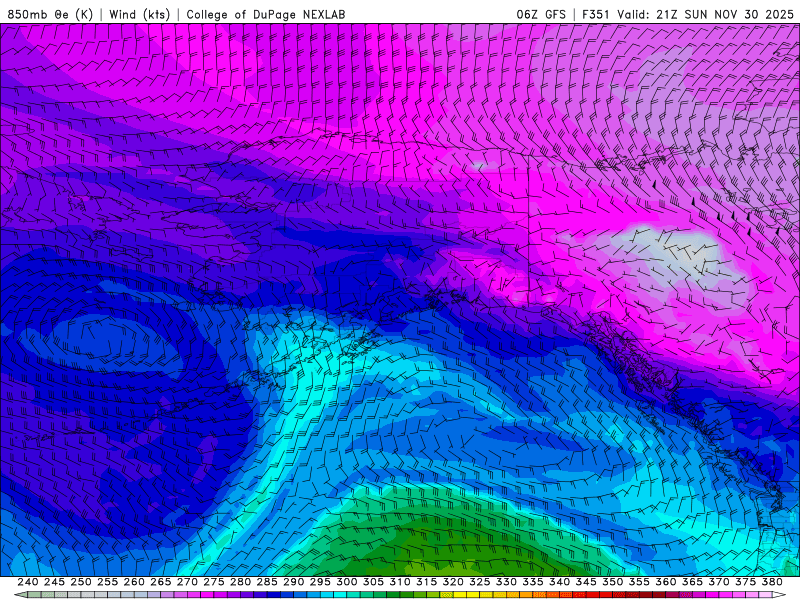This screenshot has width=800, height=600.
Task: Click the 310 value on color scale
Action: [x=399, y=582]
